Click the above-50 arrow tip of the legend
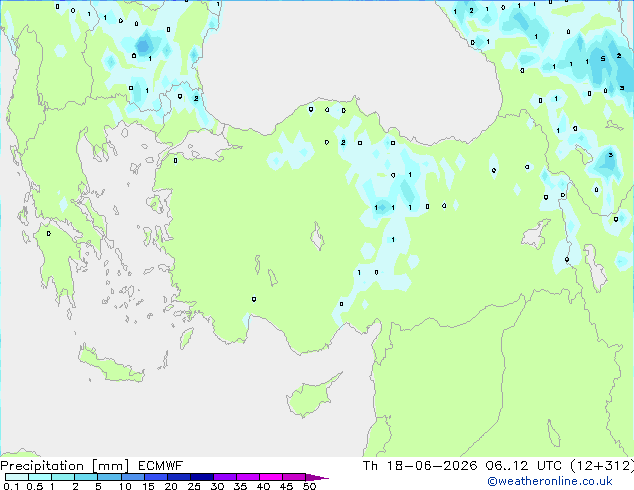 click(x=317, y=478)
